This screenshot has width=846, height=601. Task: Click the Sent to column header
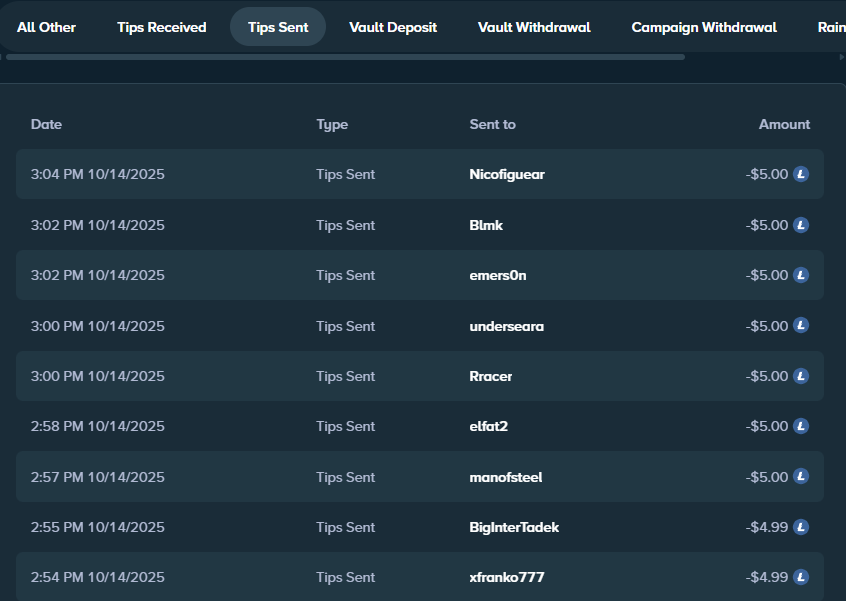point(493,124)
